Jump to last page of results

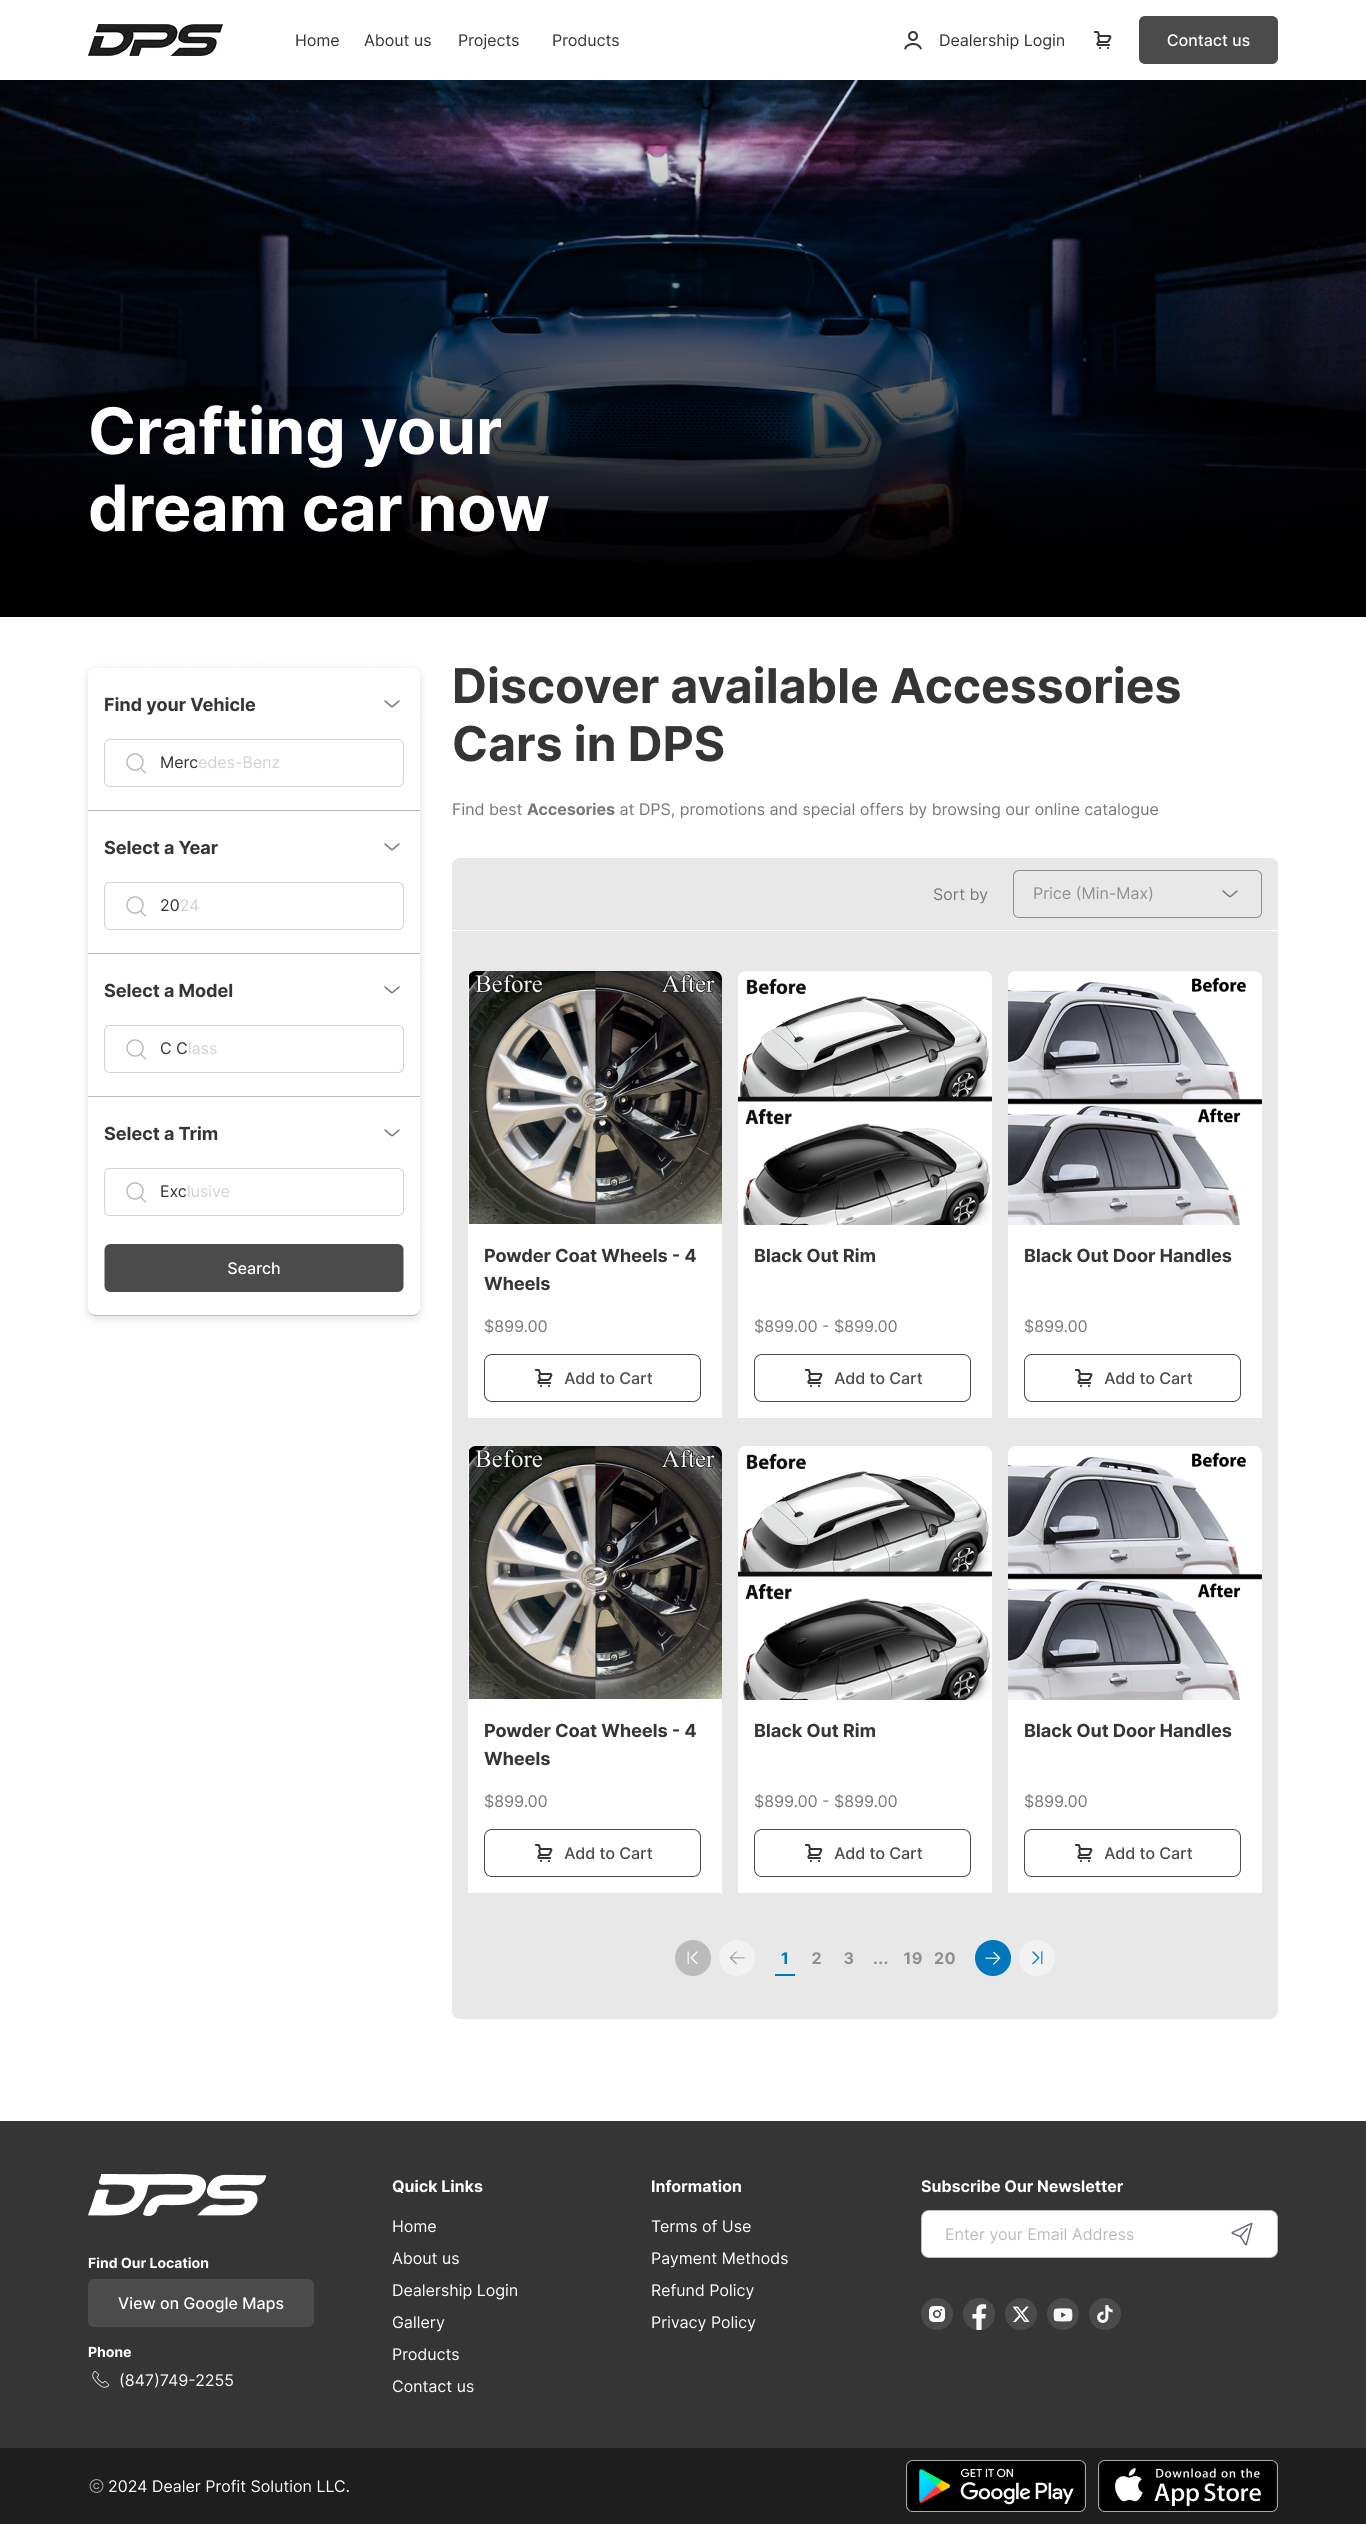pos(1037,1958)
